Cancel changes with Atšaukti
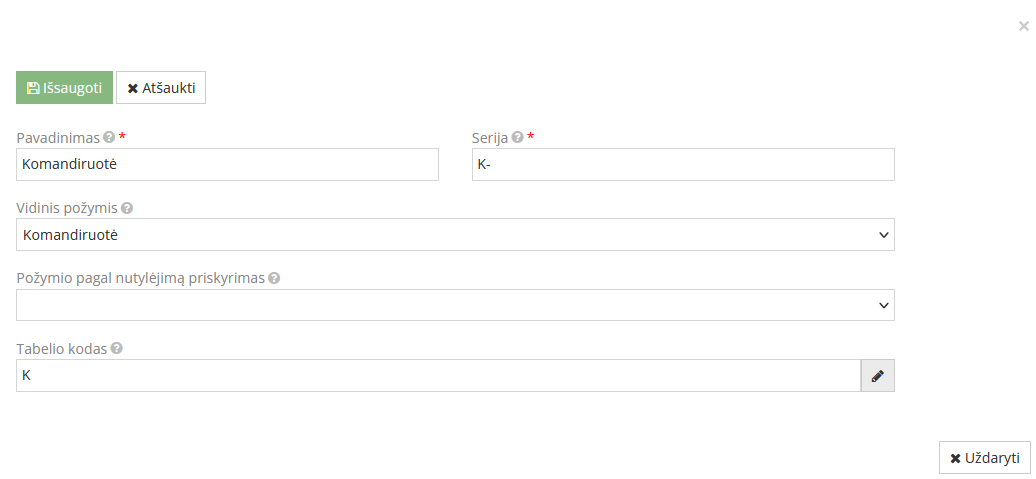This screenshot has width=1036, height=479. click(x=161, y=88)
